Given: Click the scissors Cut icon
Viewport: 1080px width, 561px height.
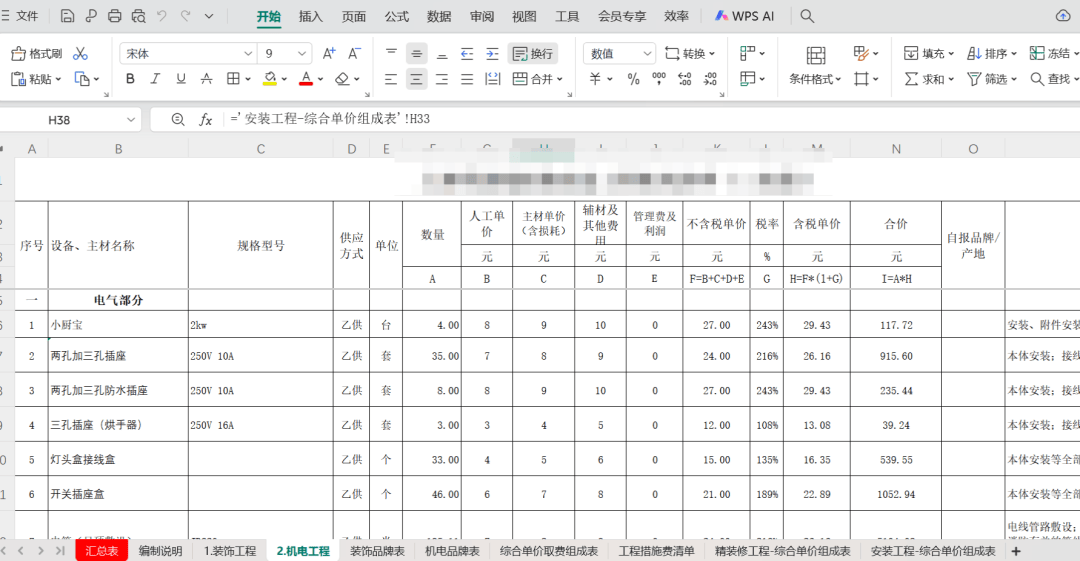Looking at the screenshot, I should click(x=81, y=54).
